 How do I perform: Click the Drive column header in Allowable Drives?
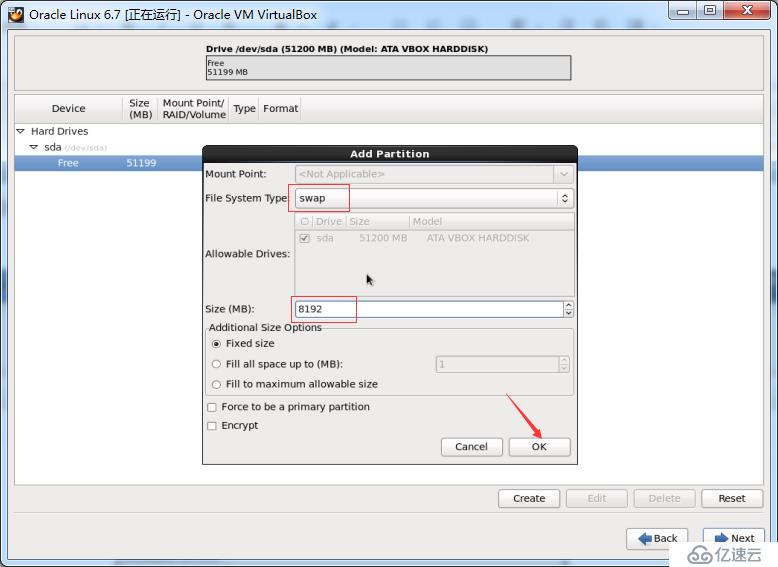click(x=329, y=221)
